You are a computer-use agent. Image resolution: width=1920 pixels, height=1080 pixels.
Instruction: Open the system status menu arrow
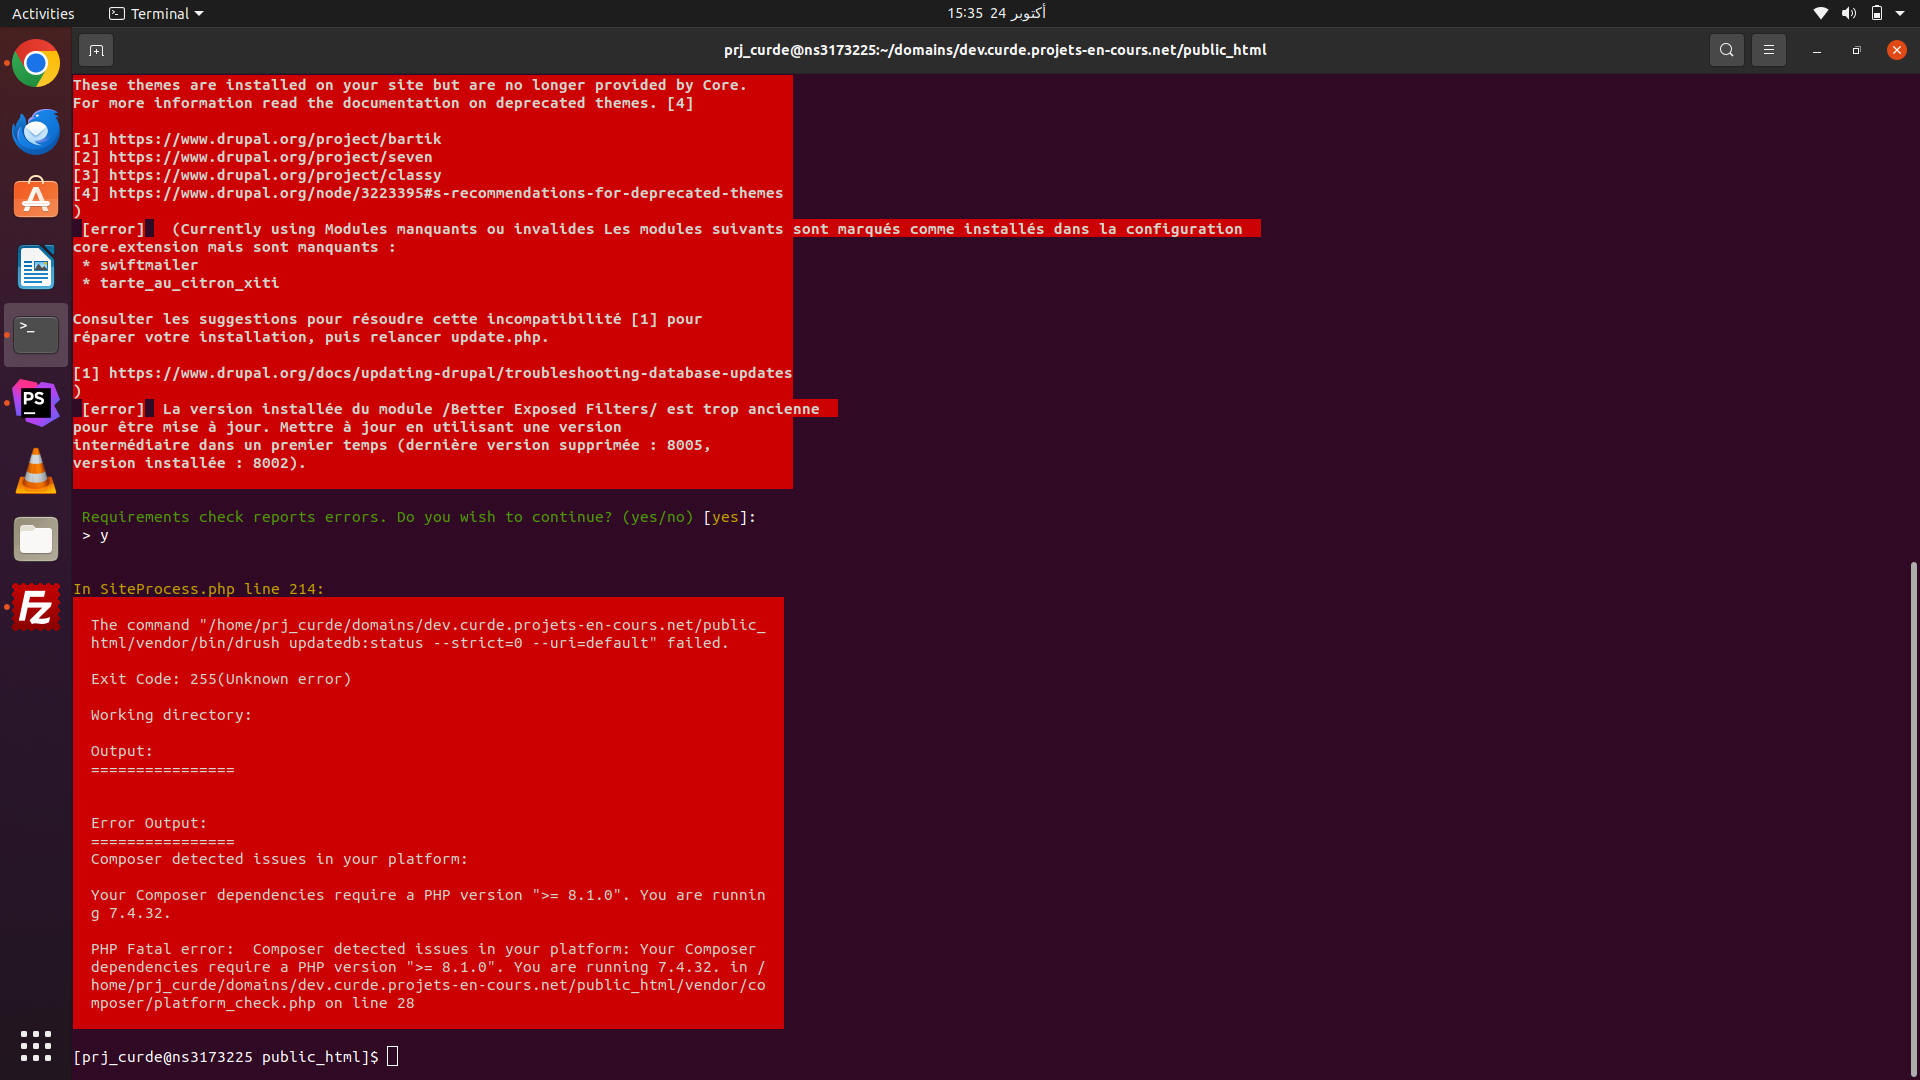point(1900,13)
